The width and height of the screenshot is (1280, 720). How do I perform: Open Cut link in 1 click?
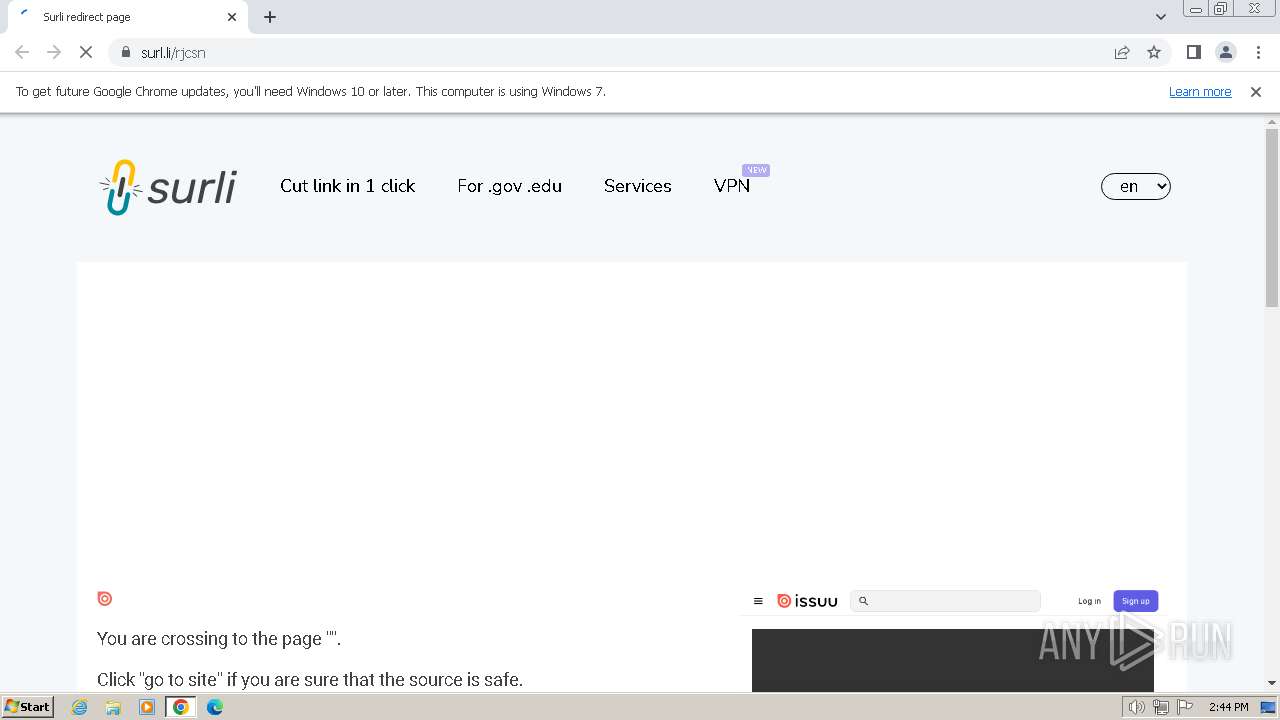pos(347,186)
